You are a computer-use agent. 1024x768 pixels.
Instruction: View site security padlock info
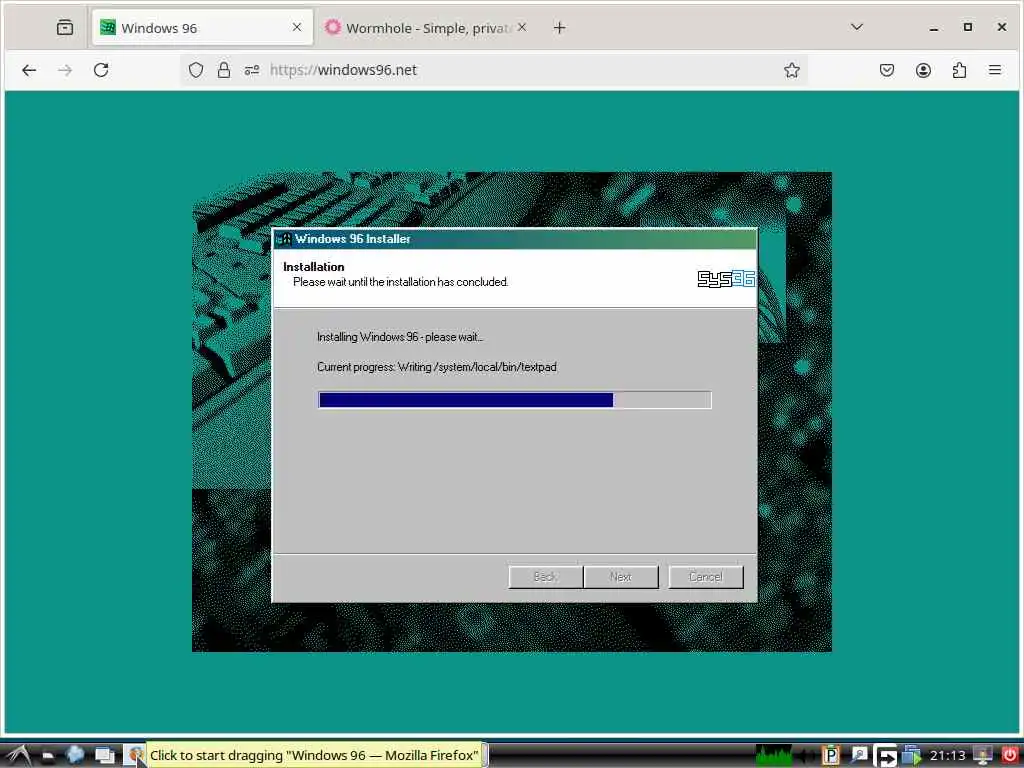(x=224, y=70)
